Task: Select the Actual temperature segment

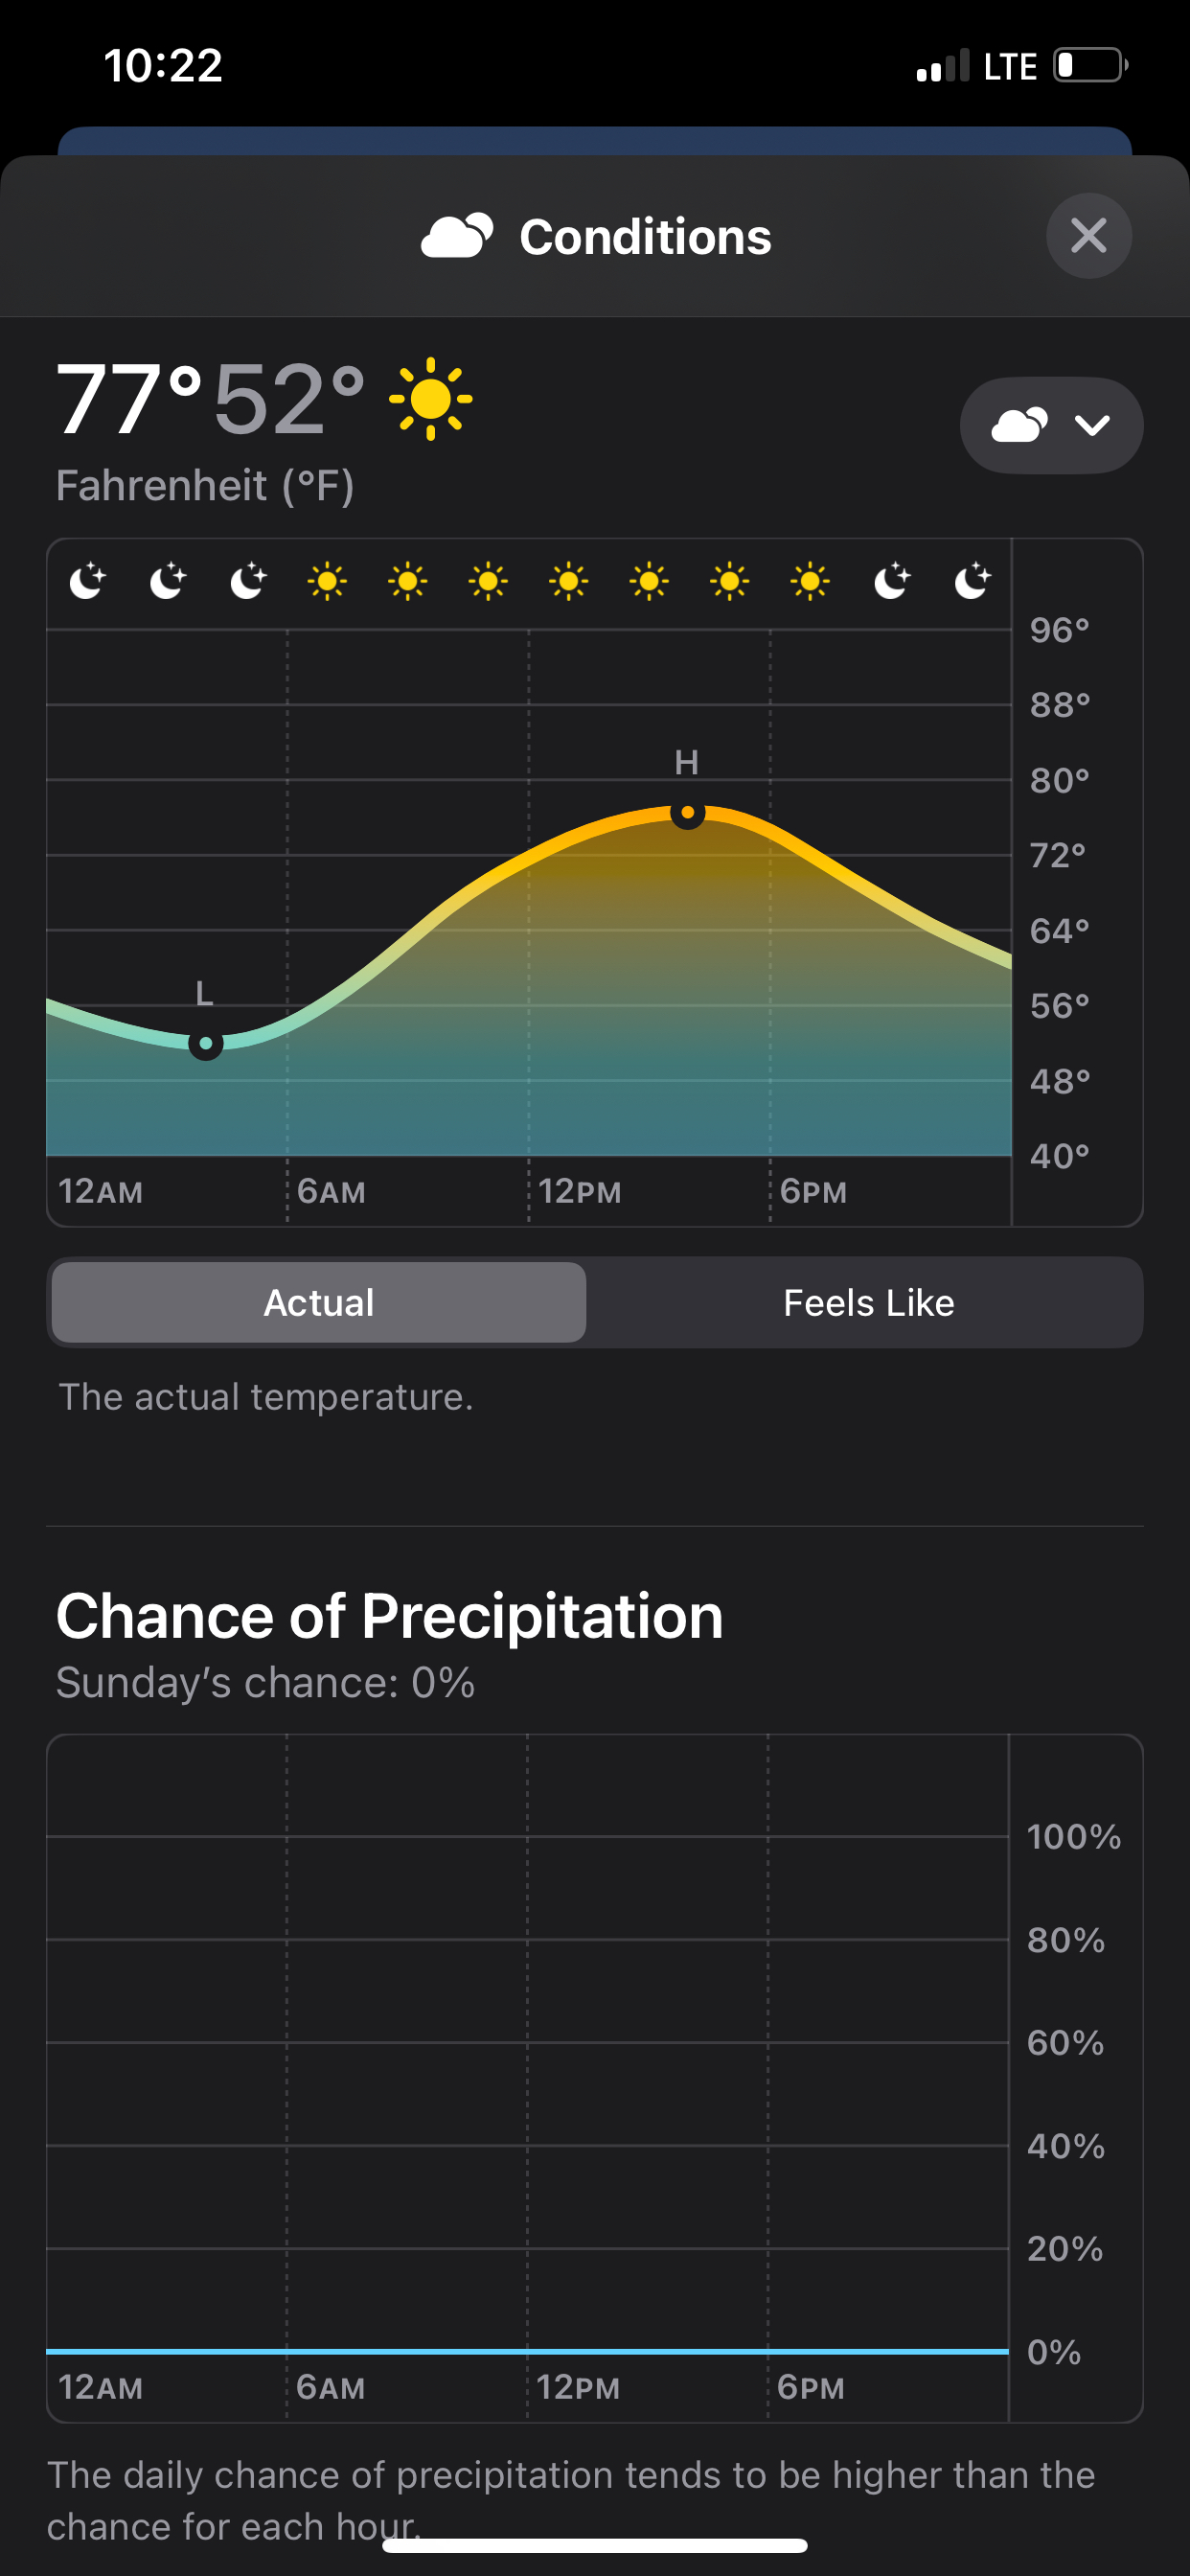Action: (x=319, y=1302)
